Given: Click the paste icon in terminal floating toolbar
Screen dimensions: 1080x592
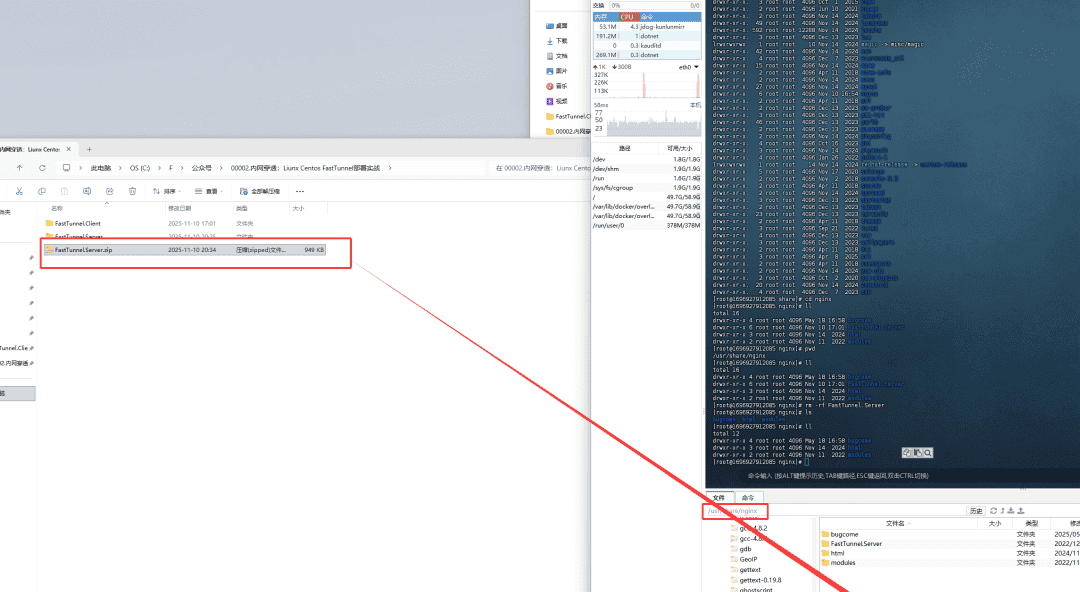Looking at the screenshot, I should (x=917, y=452).
